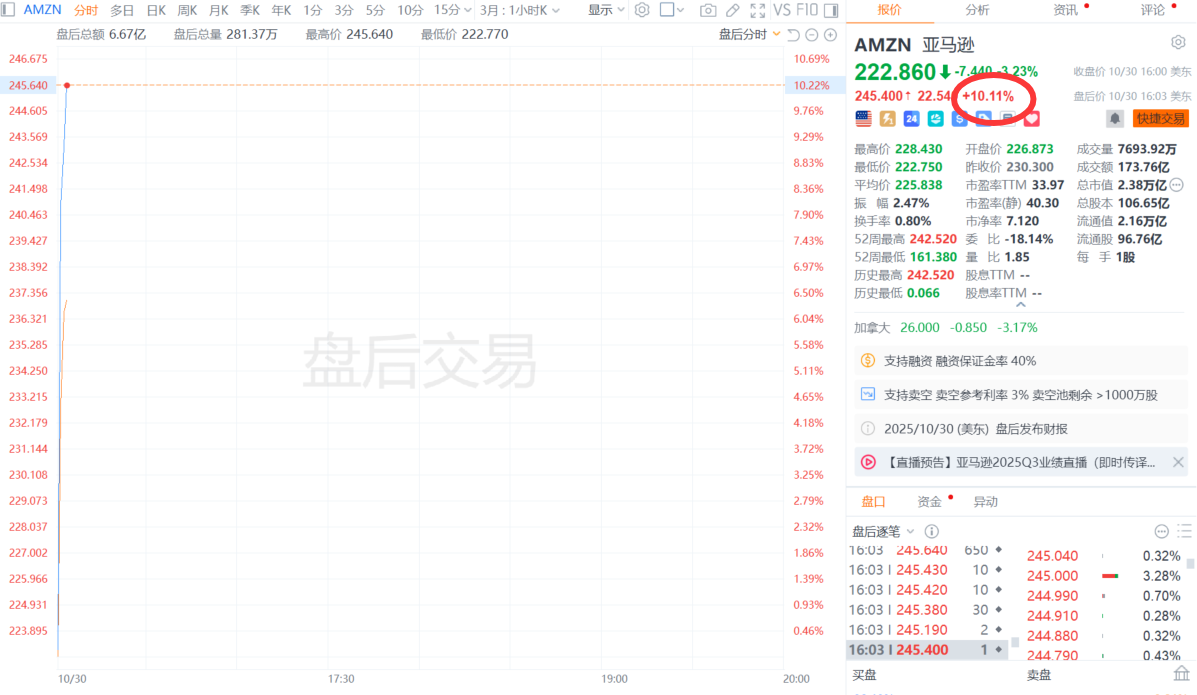Toggle the right quote panel icon
Viewport: 1197px width, 695px height.
click(831, 10)
